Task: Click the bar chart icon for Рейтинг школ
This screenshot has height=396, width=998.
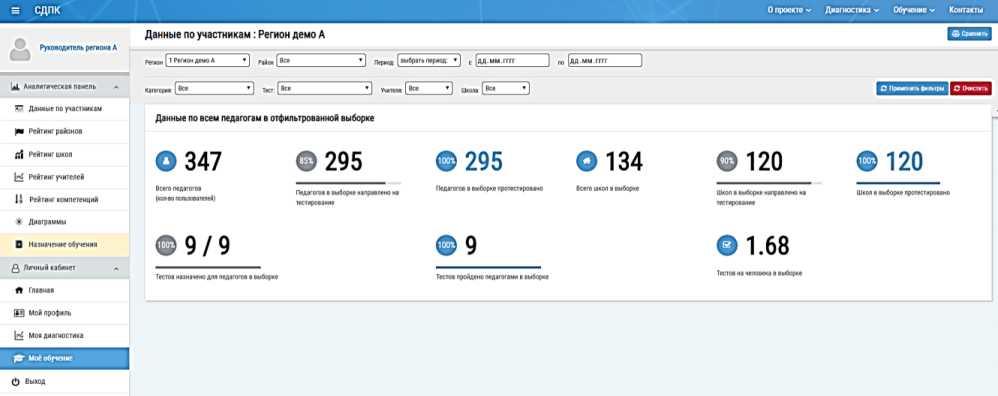Action: (18, 155)
